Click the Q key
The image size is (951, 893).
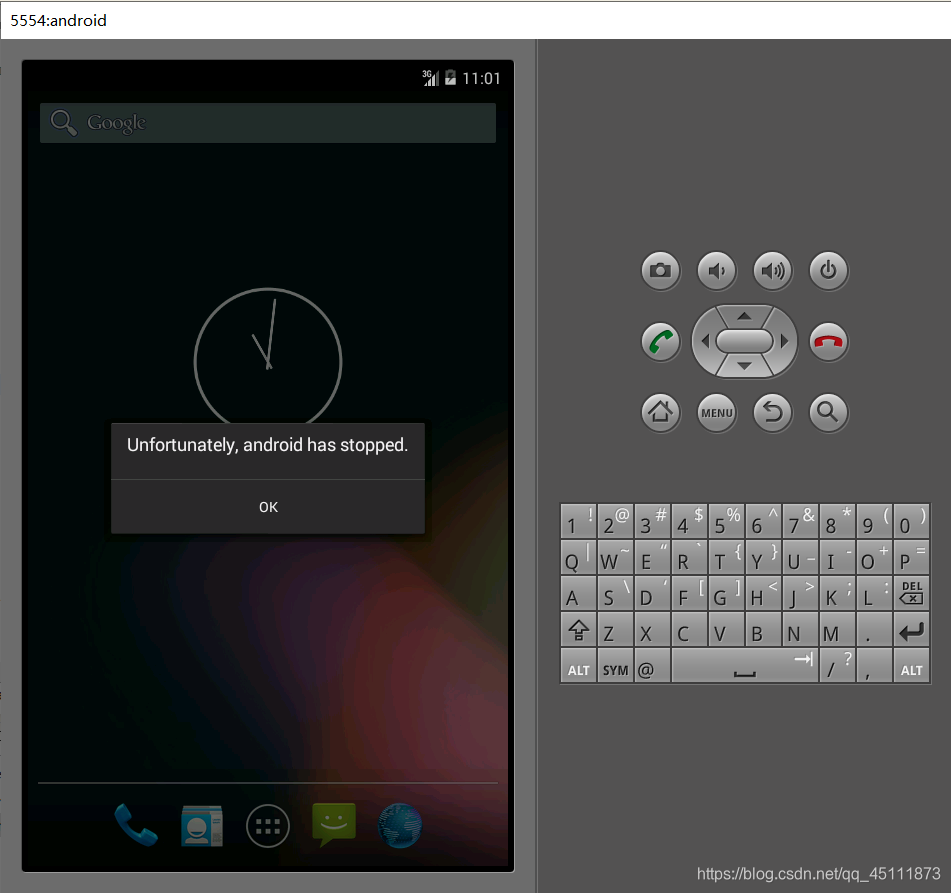pyautogui.click(x=578, y=557)
